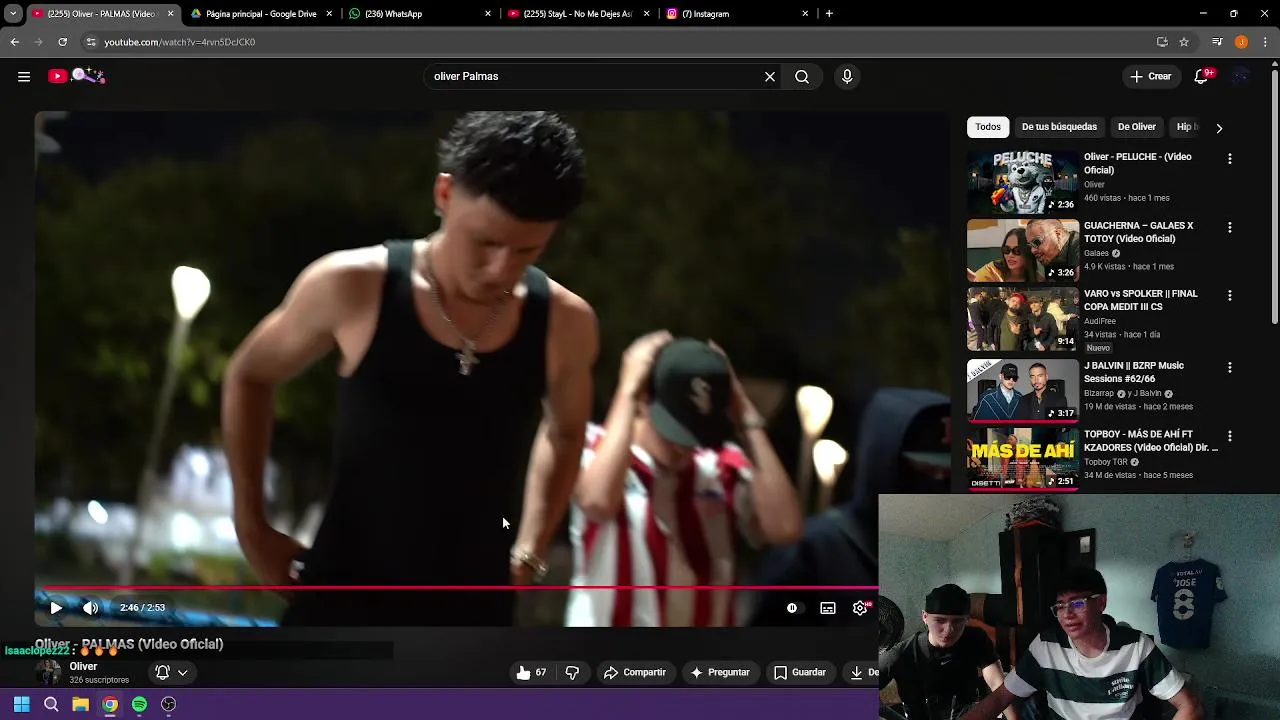
Task: Clear the search box text with X
Action: tap(770, 76)
